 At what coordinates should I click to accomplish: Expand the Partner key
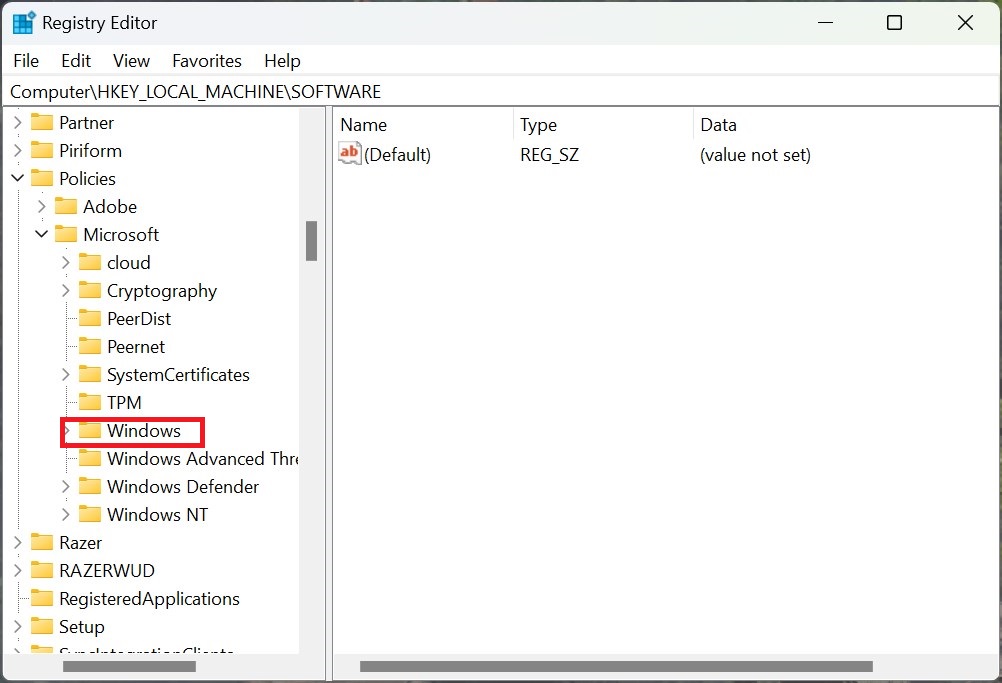(x=18, y=122)
